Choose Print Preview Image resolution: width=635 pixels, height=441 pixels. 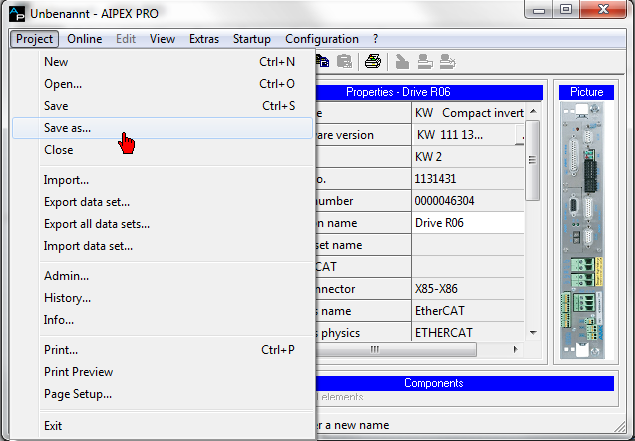tap(163, 372)
